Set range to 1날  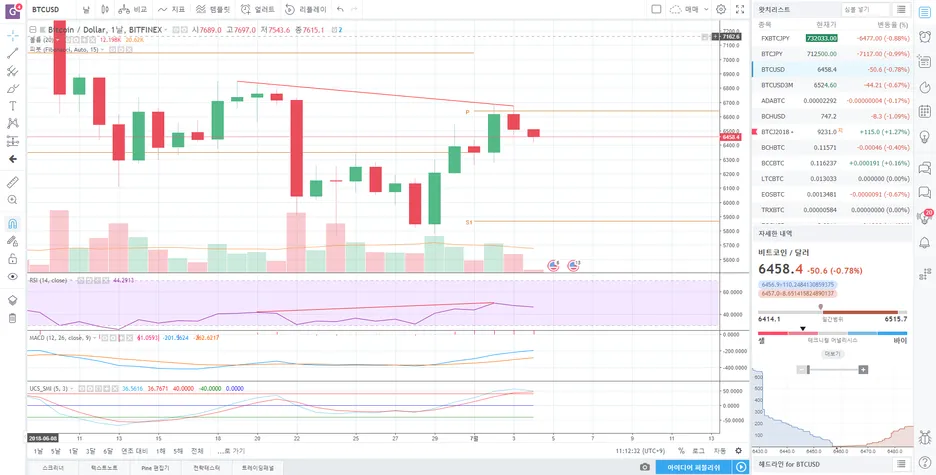(x=38, y=451)
